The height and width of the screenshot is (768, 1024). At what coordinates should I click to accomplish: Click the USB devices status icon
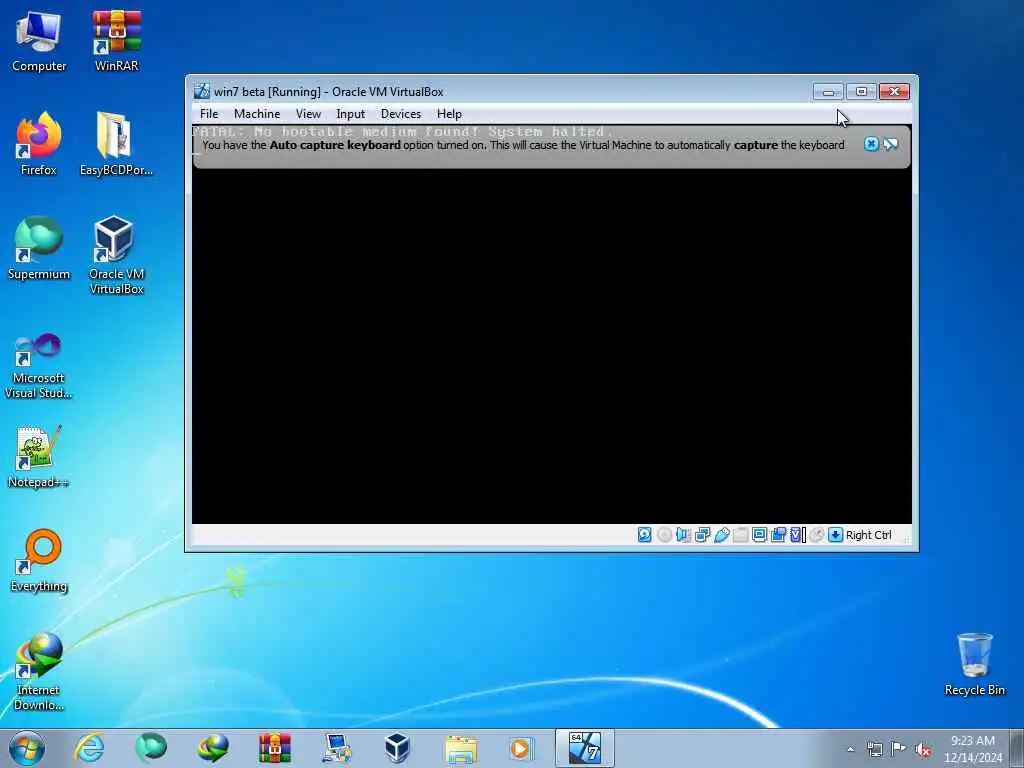tap(721, 535)
